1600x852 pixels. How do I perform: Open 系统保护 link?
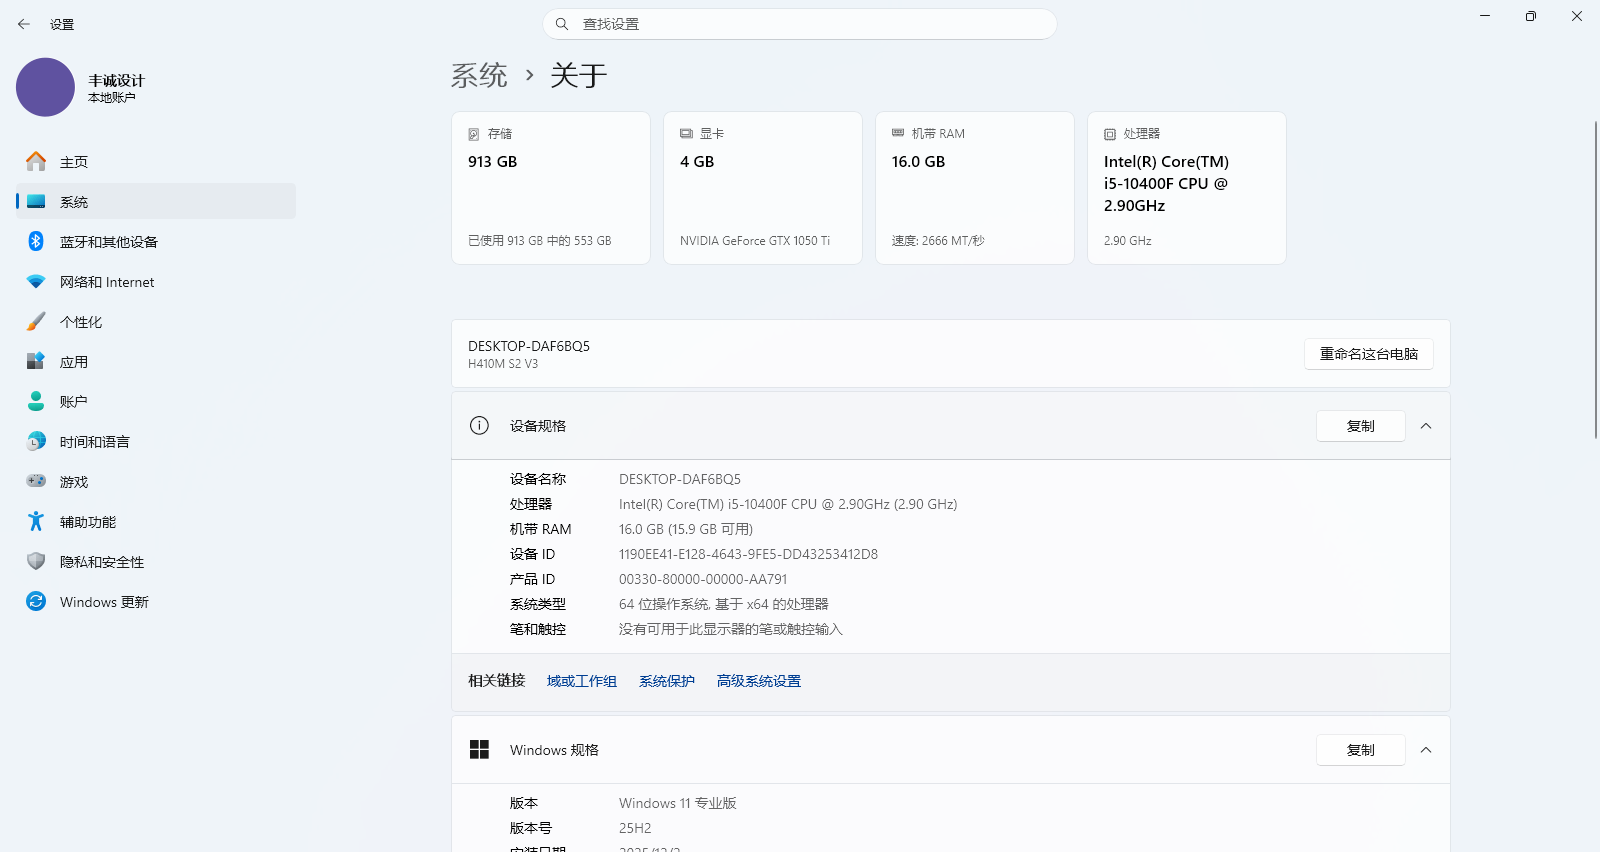coord(667,681)
